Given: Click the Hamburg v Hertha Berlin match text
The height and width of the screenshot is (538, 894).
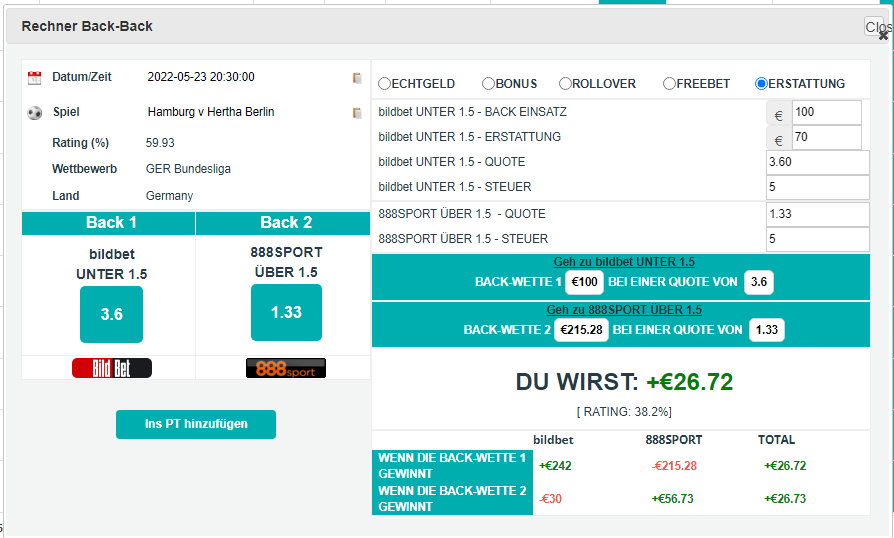Looking at the screenshot, I should point(211,112).
